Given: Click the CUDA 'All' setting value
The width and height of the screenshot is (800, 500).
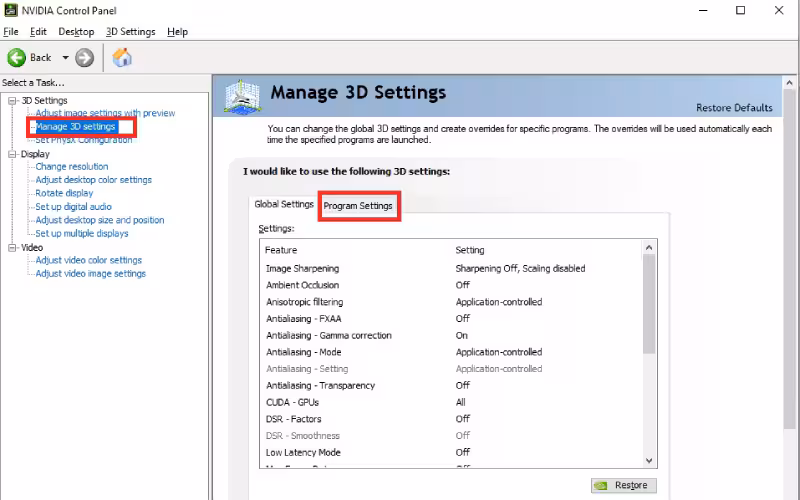Looking at the screenshot, I should pos(460,403).
